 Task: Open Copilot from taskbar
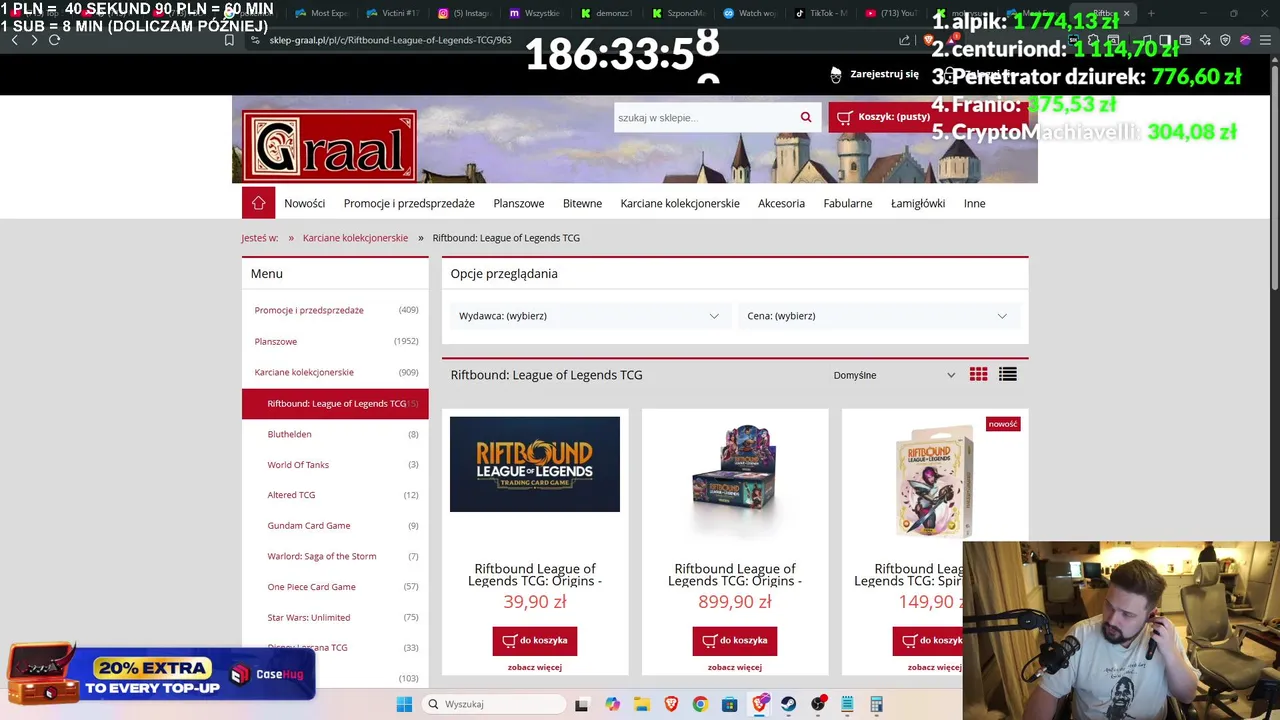coord(612,704)
